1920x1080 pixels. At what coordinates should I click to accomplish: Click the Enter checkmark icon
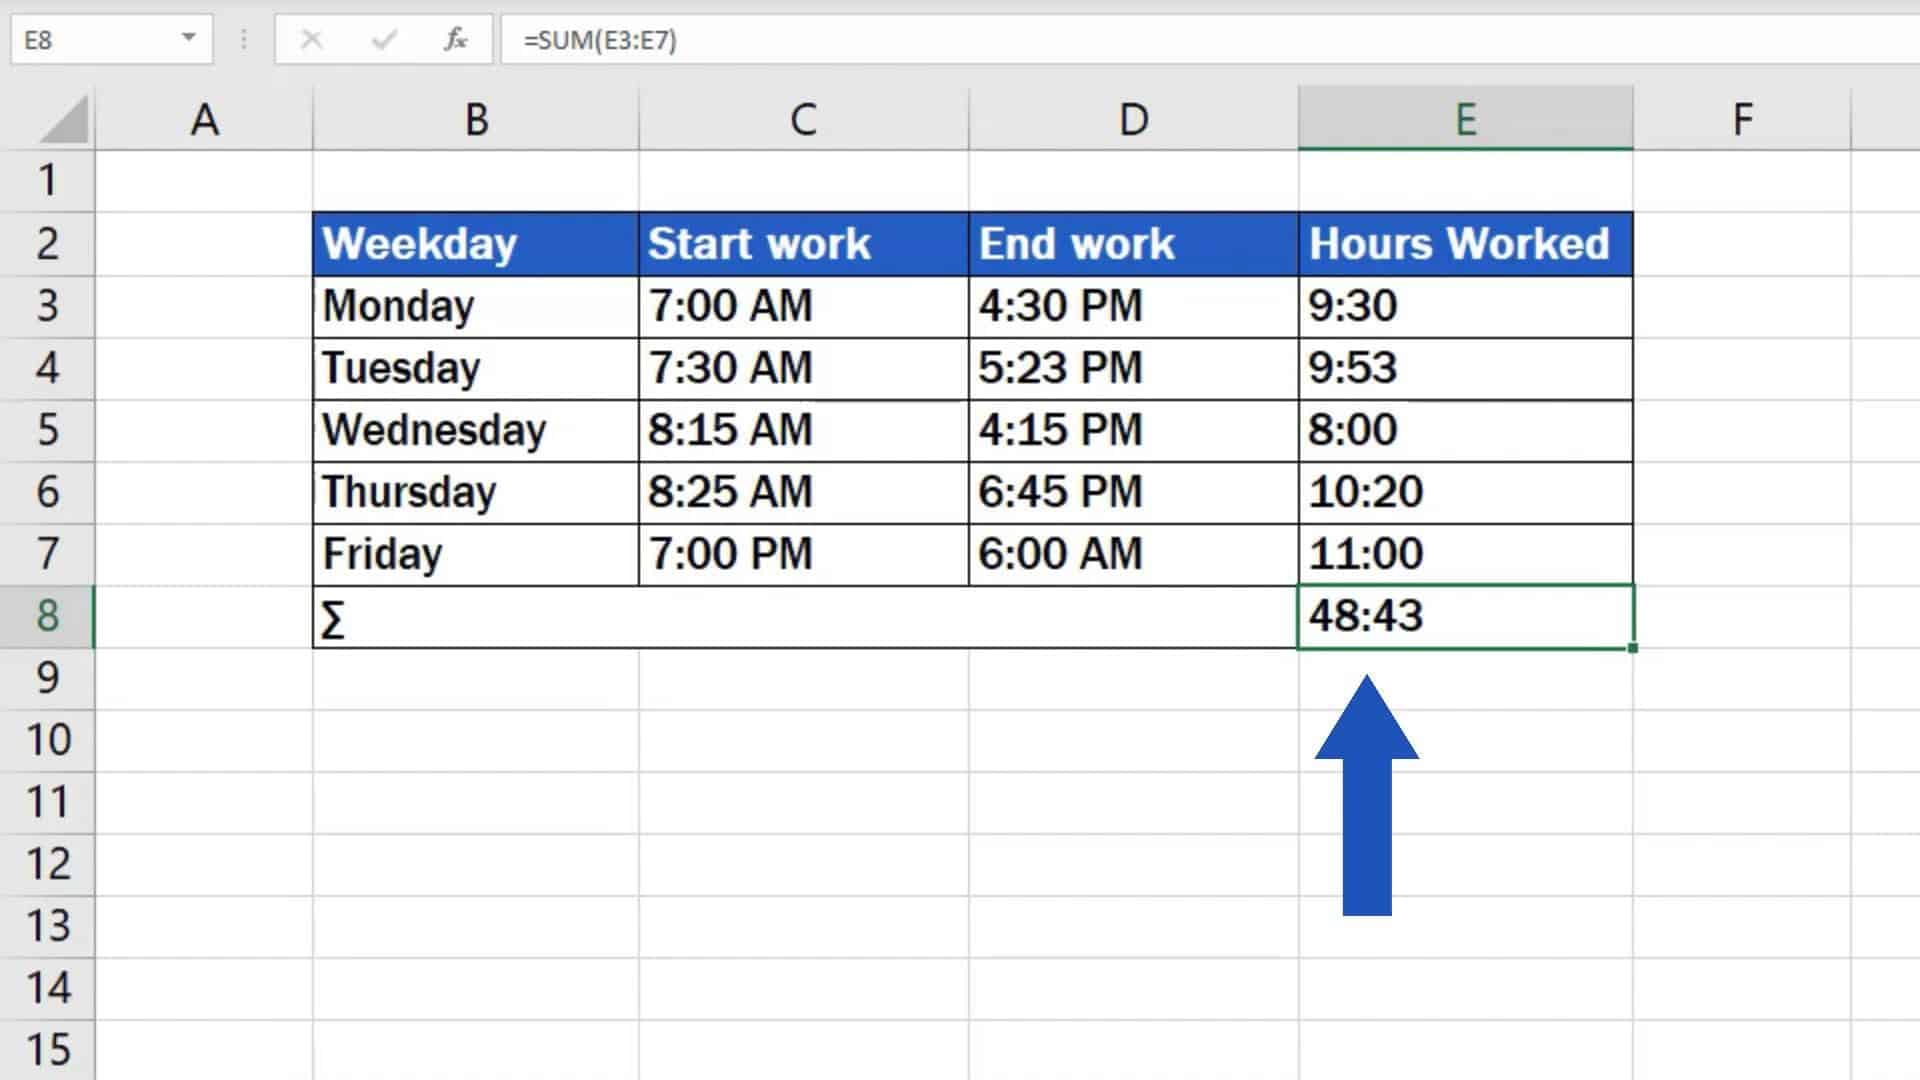(x=383, y=40)
